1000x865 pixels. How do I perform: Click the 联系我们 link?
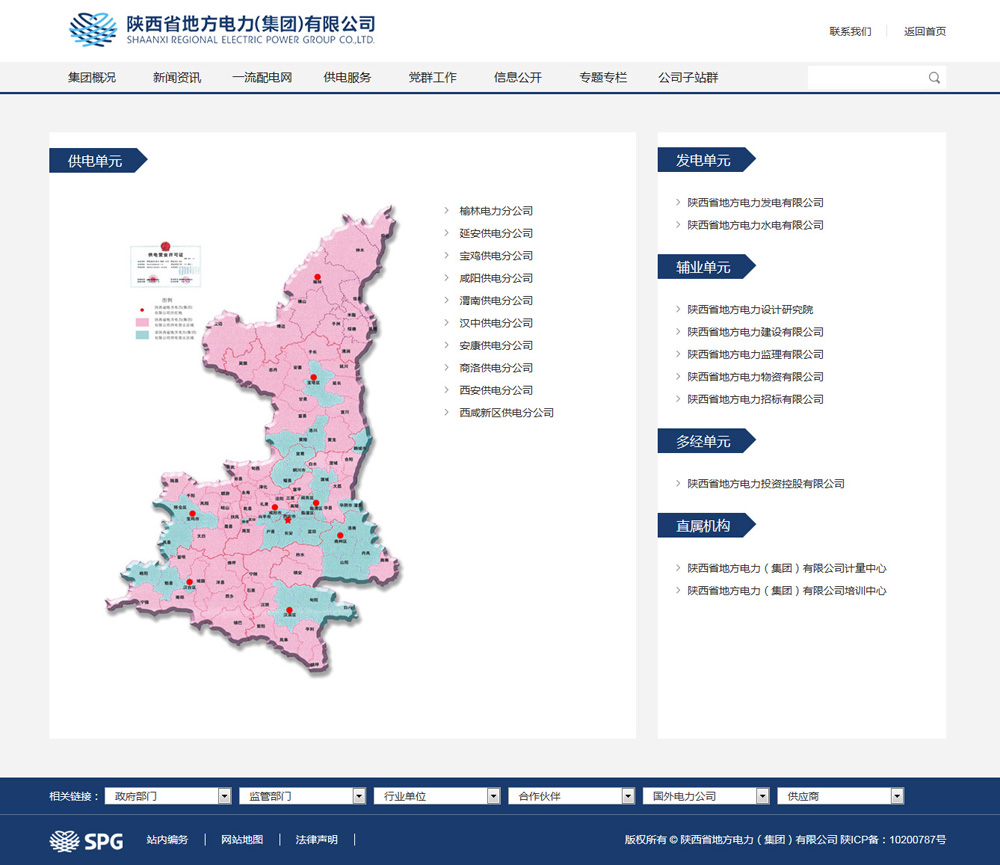850,31
